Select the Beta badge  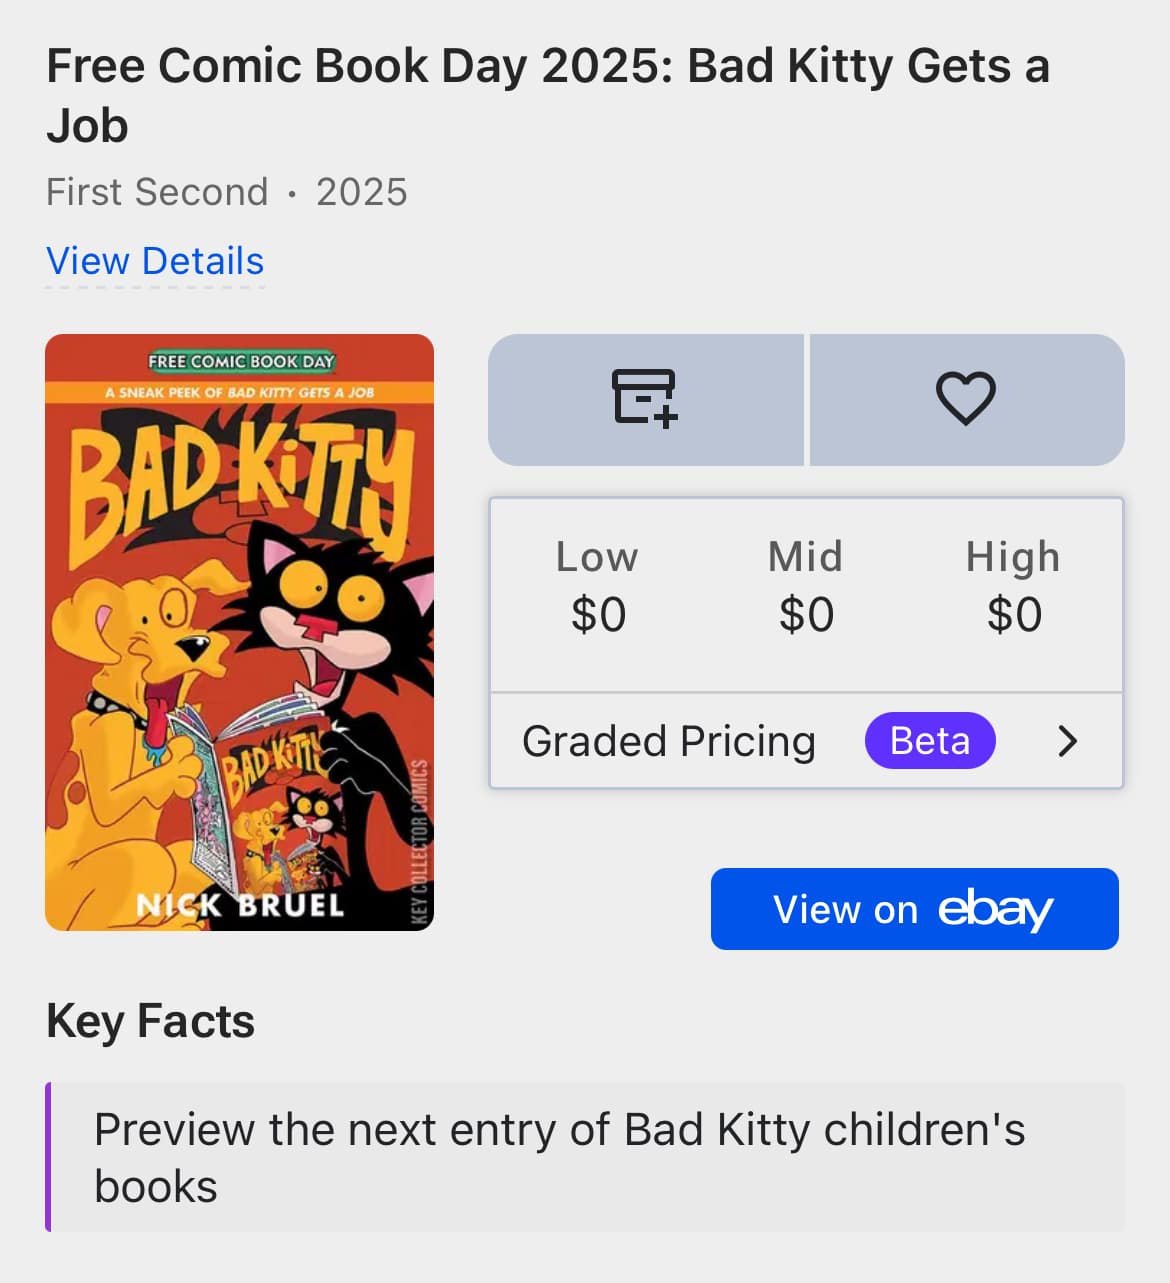[x=930, y=741]
